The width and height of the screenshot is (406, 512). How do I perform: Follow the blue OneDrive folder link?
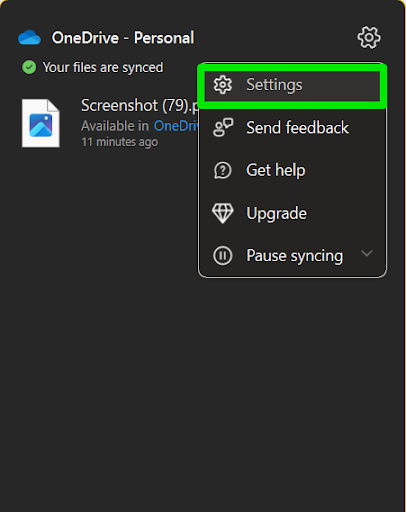pyautogui.click(x=176, y=126)
